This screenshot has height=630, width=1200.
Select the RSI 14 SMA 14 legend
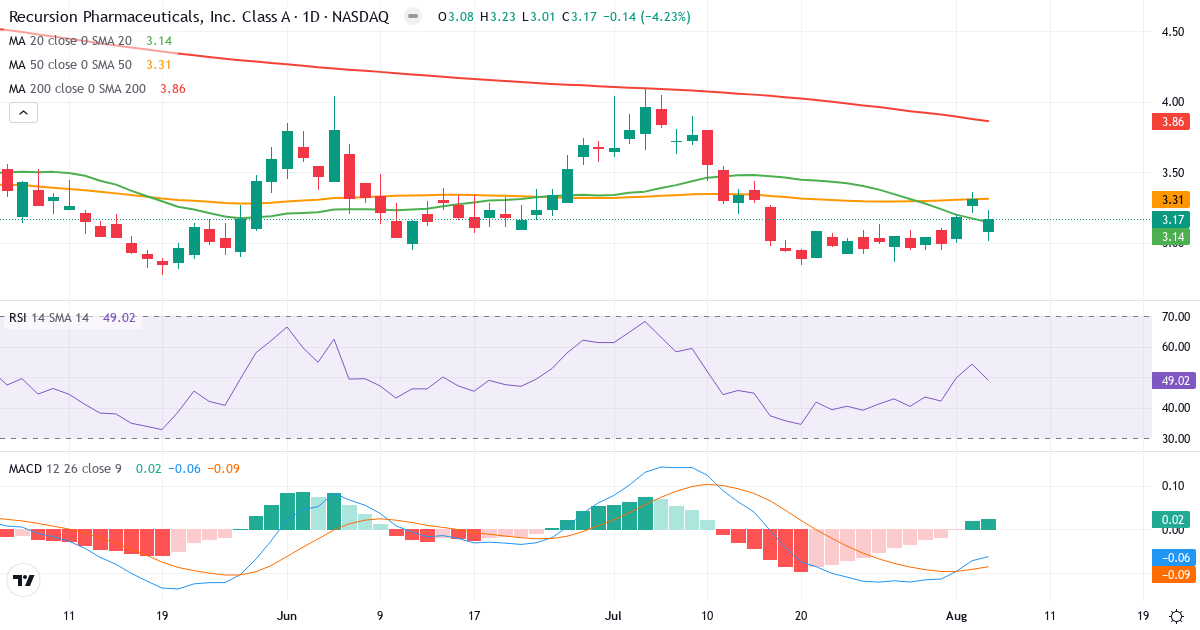pyautogui.click(x=49, y=318)
